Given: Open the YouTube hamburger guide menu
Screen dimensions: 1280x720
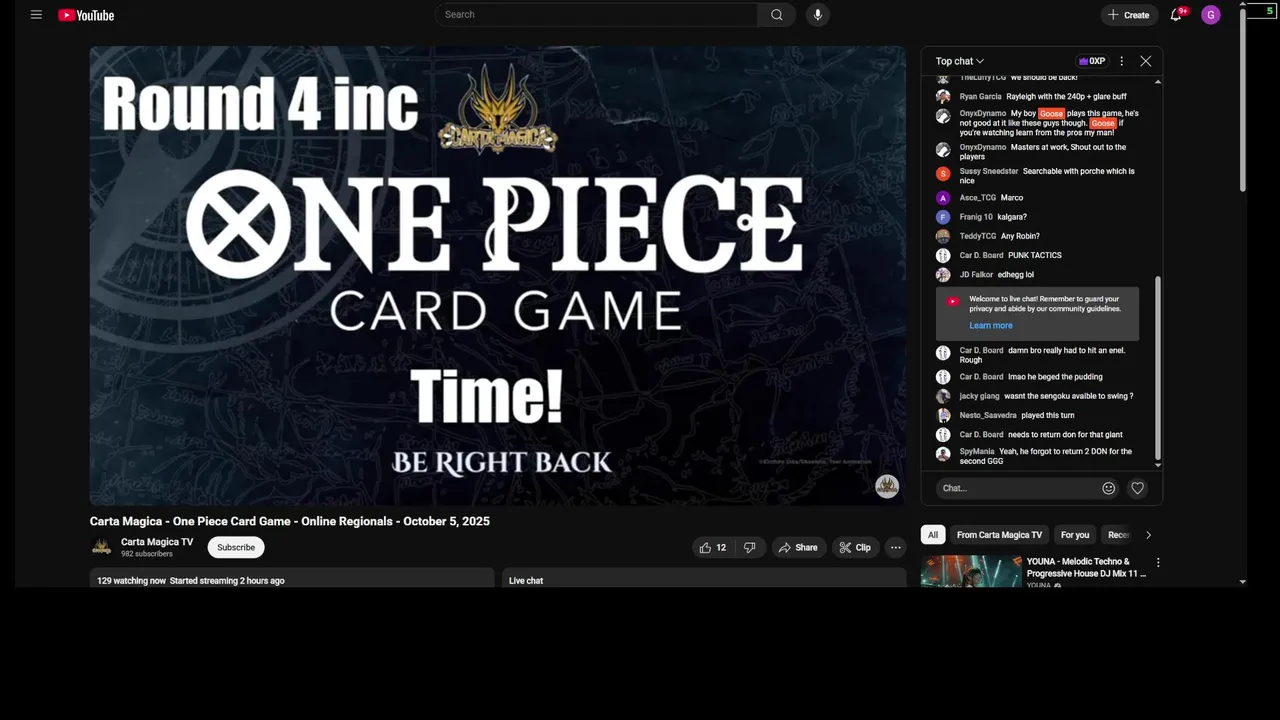Looking at the screenshot, I should [36, 15].
